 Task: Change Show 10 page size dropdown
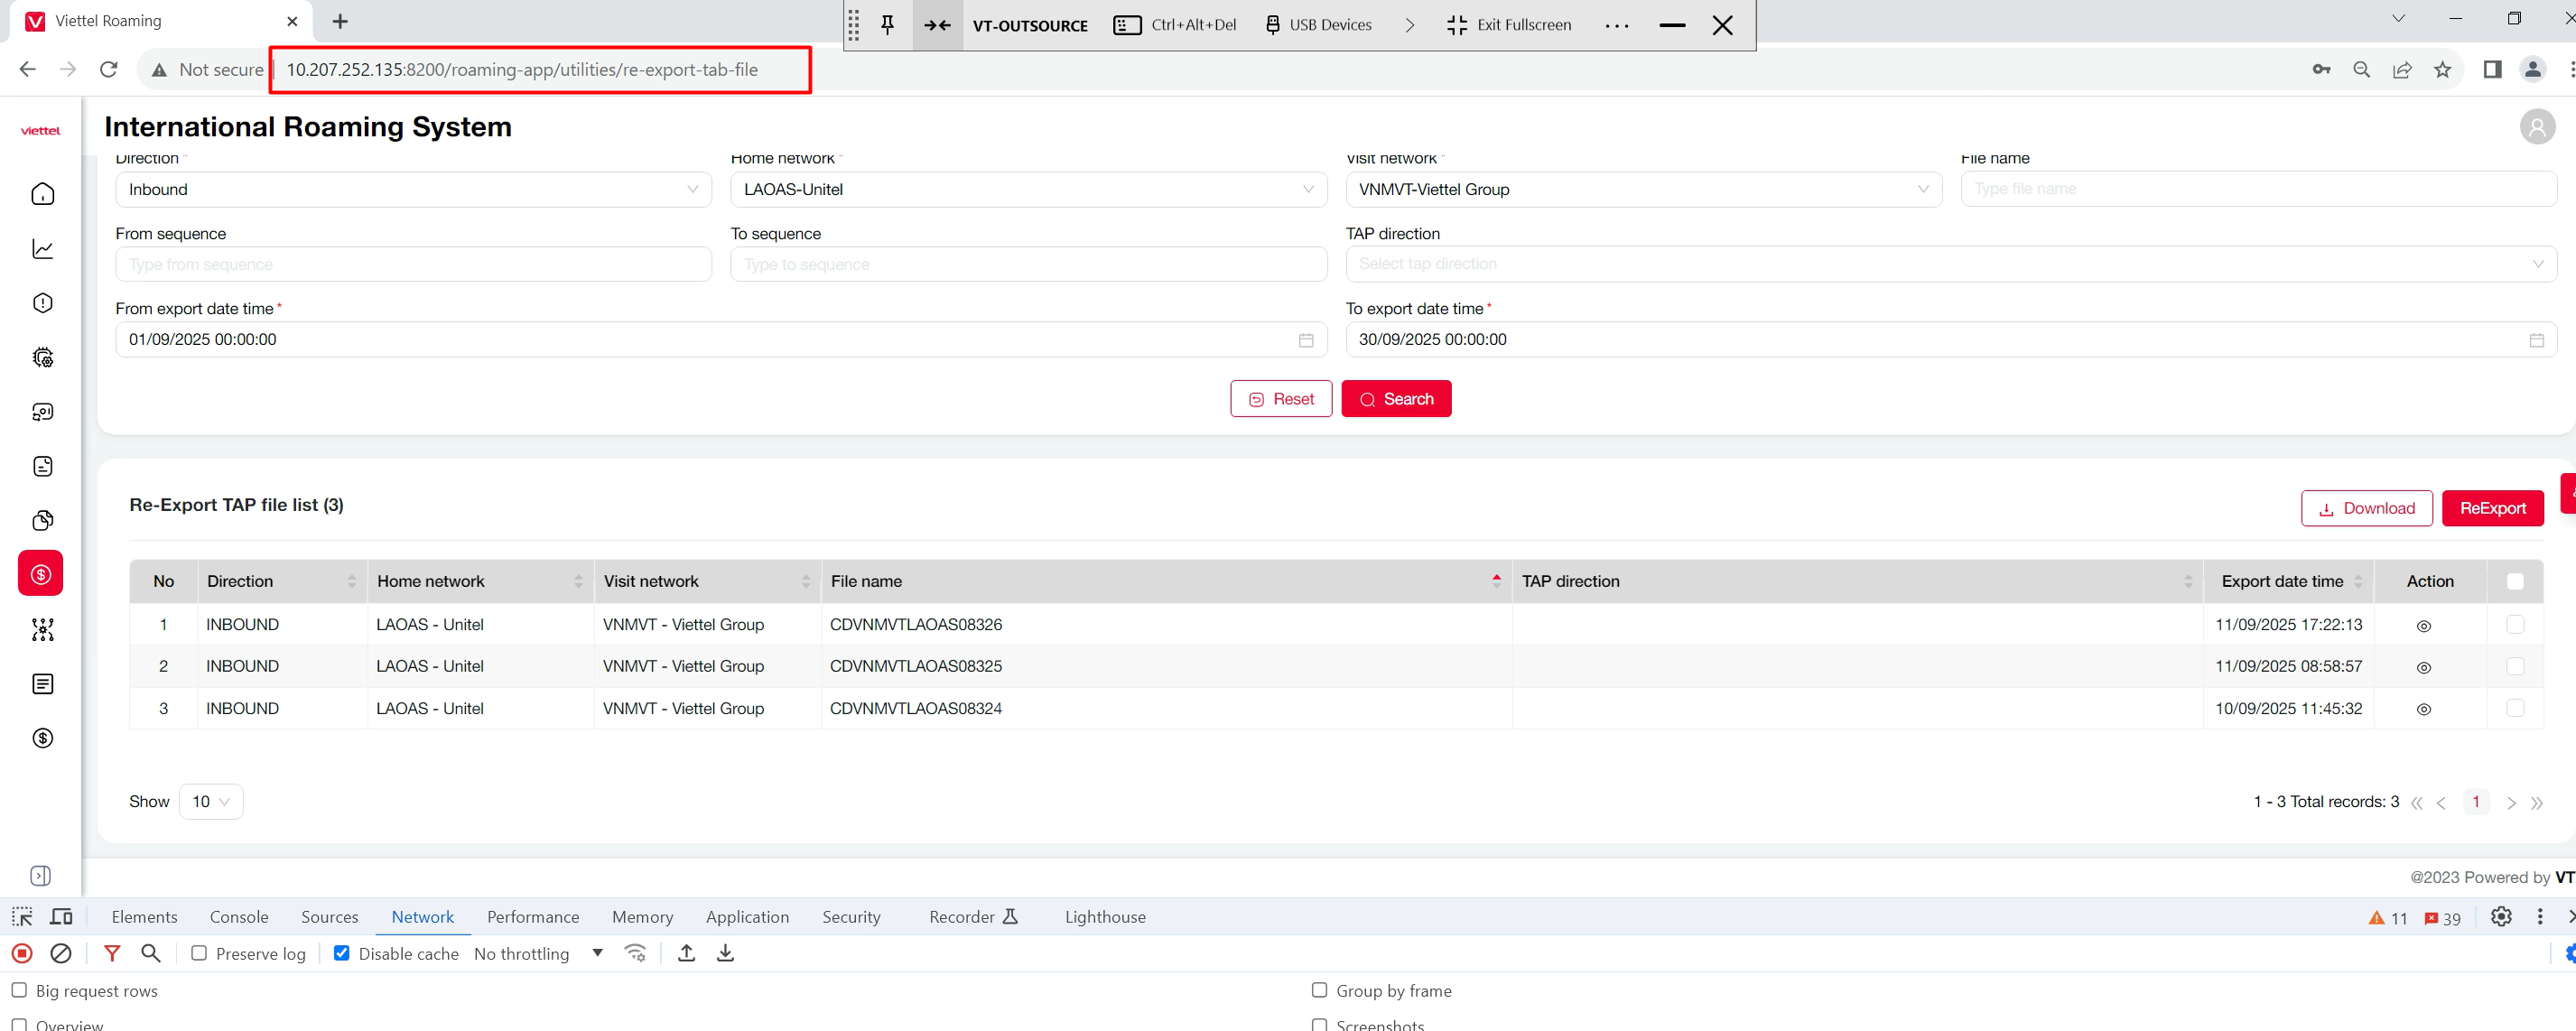(211, 801)
